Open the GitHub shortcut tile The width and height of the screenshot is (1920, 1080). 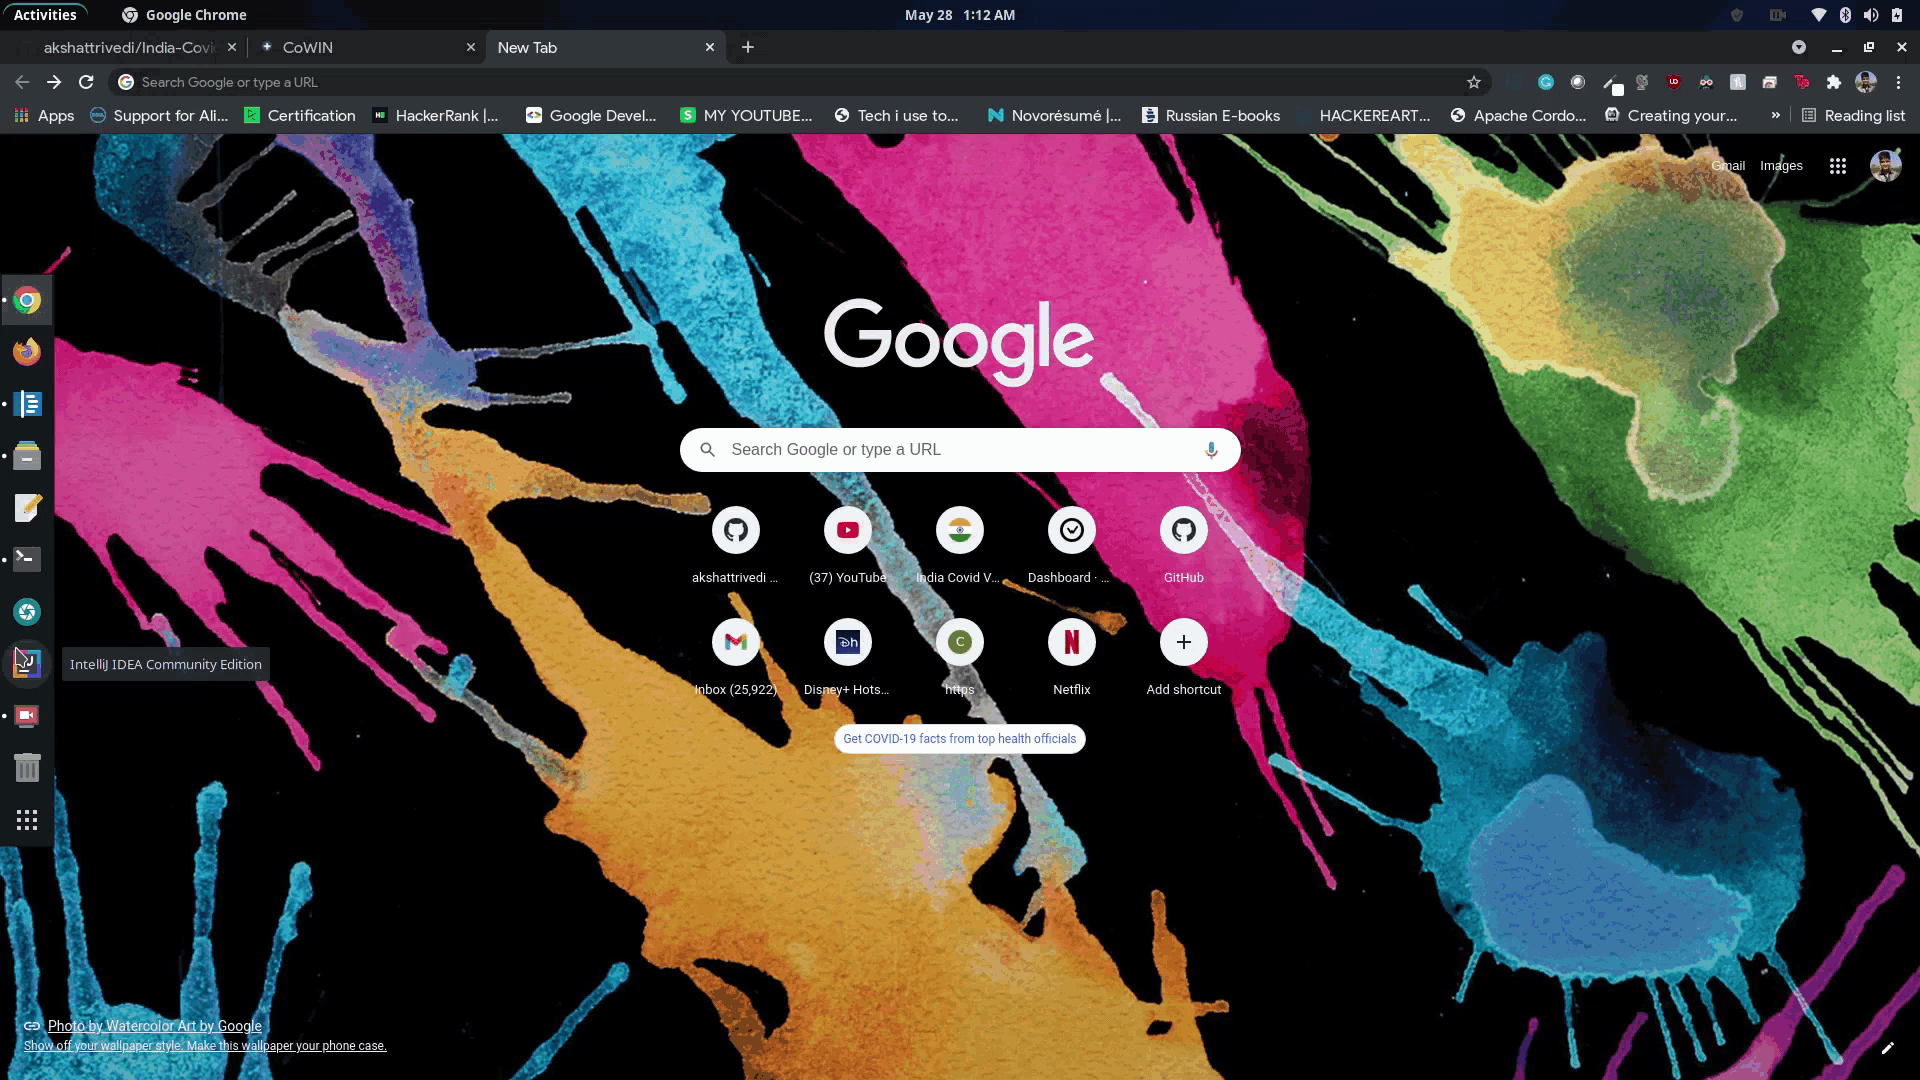[x=1183, y=530]
